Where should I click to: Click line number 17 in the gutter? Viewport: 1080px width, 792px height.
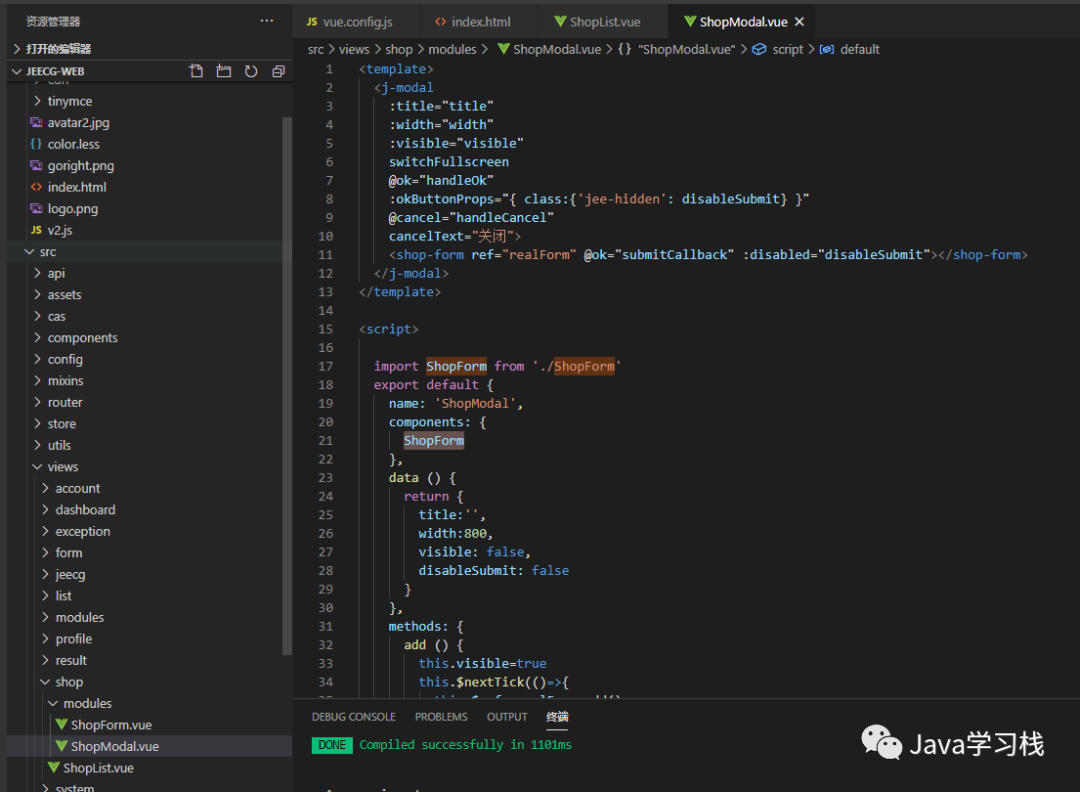click(x=325, y=366)
